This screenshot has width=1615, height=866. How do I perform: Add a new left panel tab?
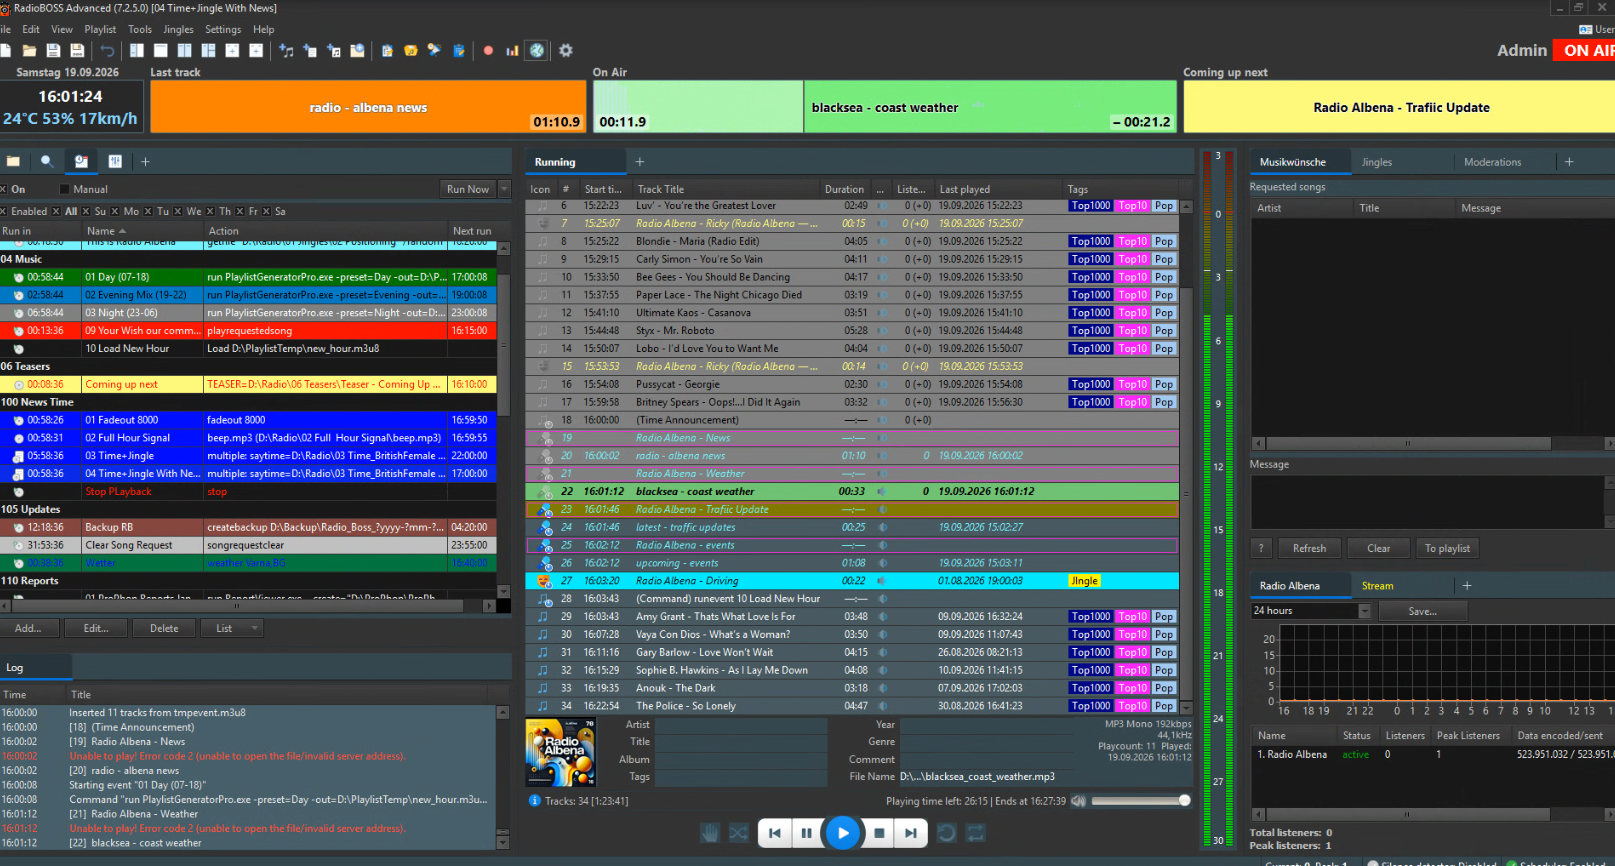point(145,161)
